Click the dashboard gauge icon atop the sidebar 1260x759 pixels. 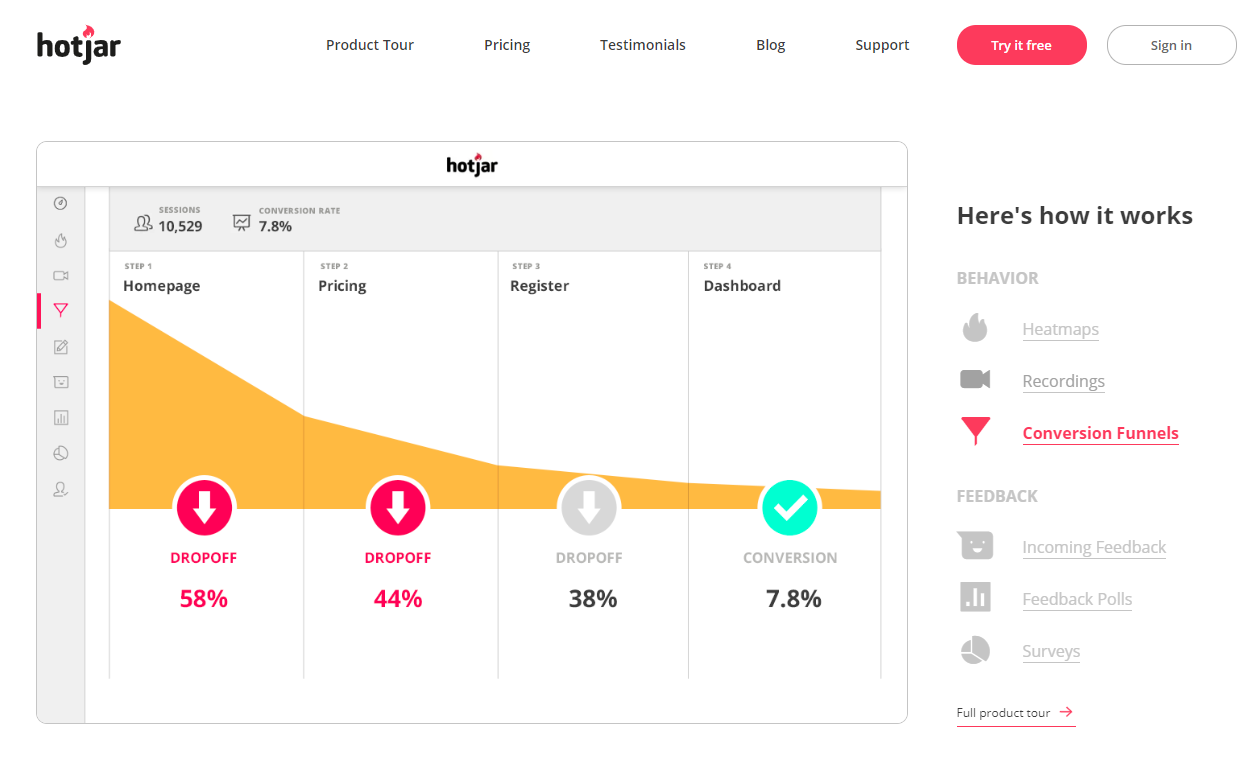coord(60,203)
